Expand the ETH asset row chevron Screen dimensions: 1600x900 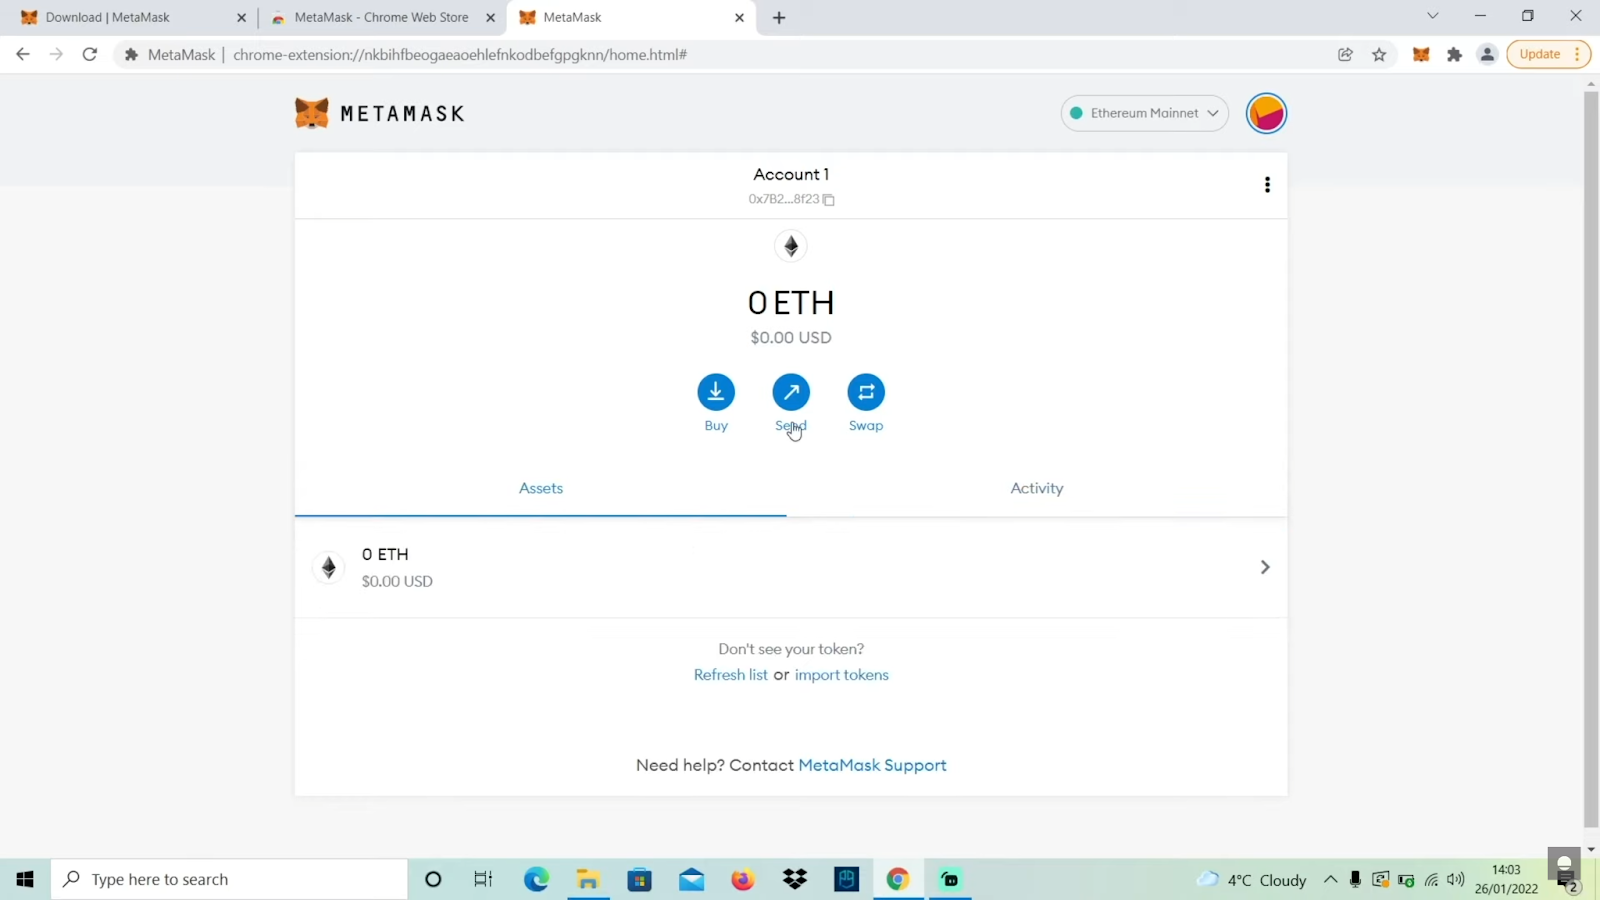(1265, 567)
